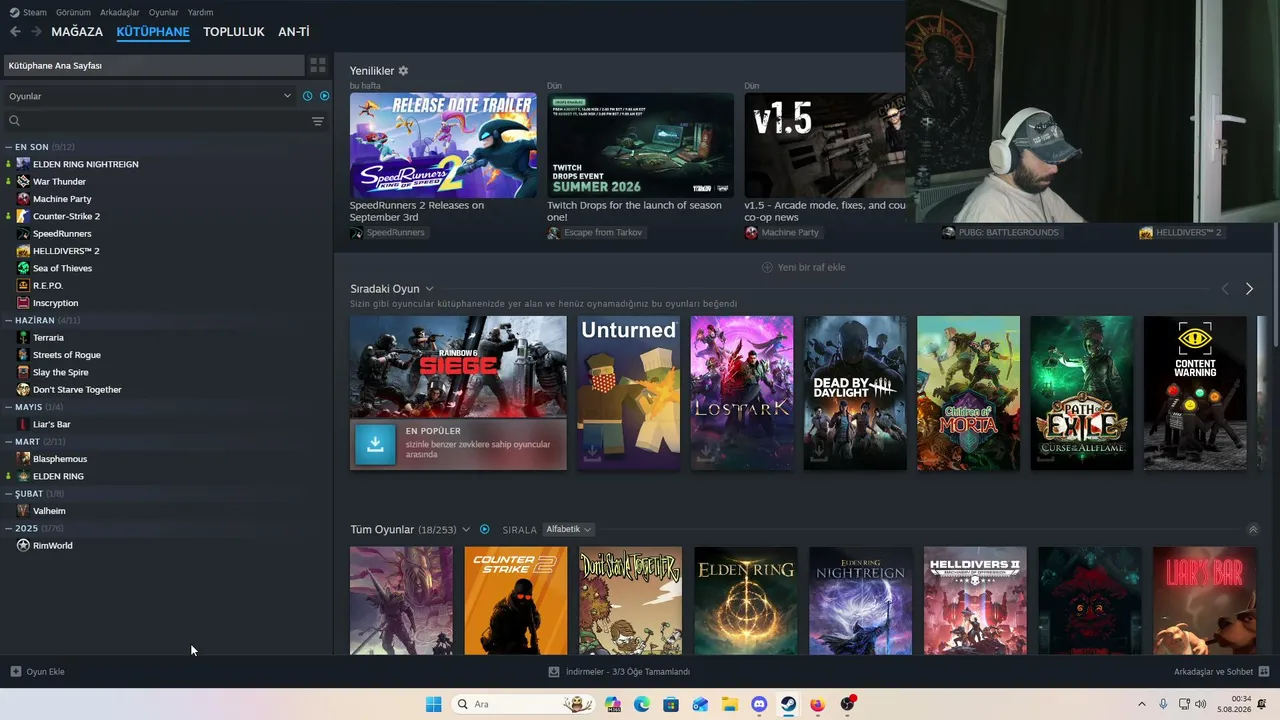1280x720 pixels.
Task: Open the Görünüm menu
Action: pos(73,12)
